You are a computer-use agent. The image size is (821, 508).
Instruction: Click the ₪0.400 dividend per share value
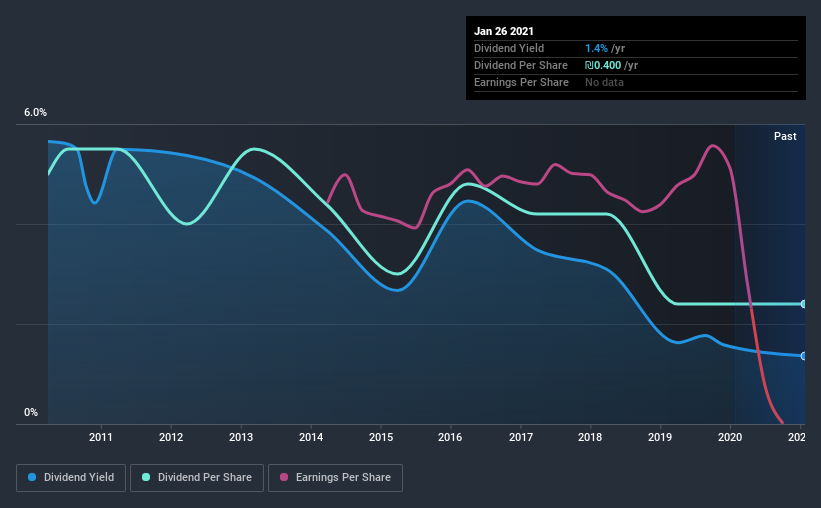click(x=603, y=65)
